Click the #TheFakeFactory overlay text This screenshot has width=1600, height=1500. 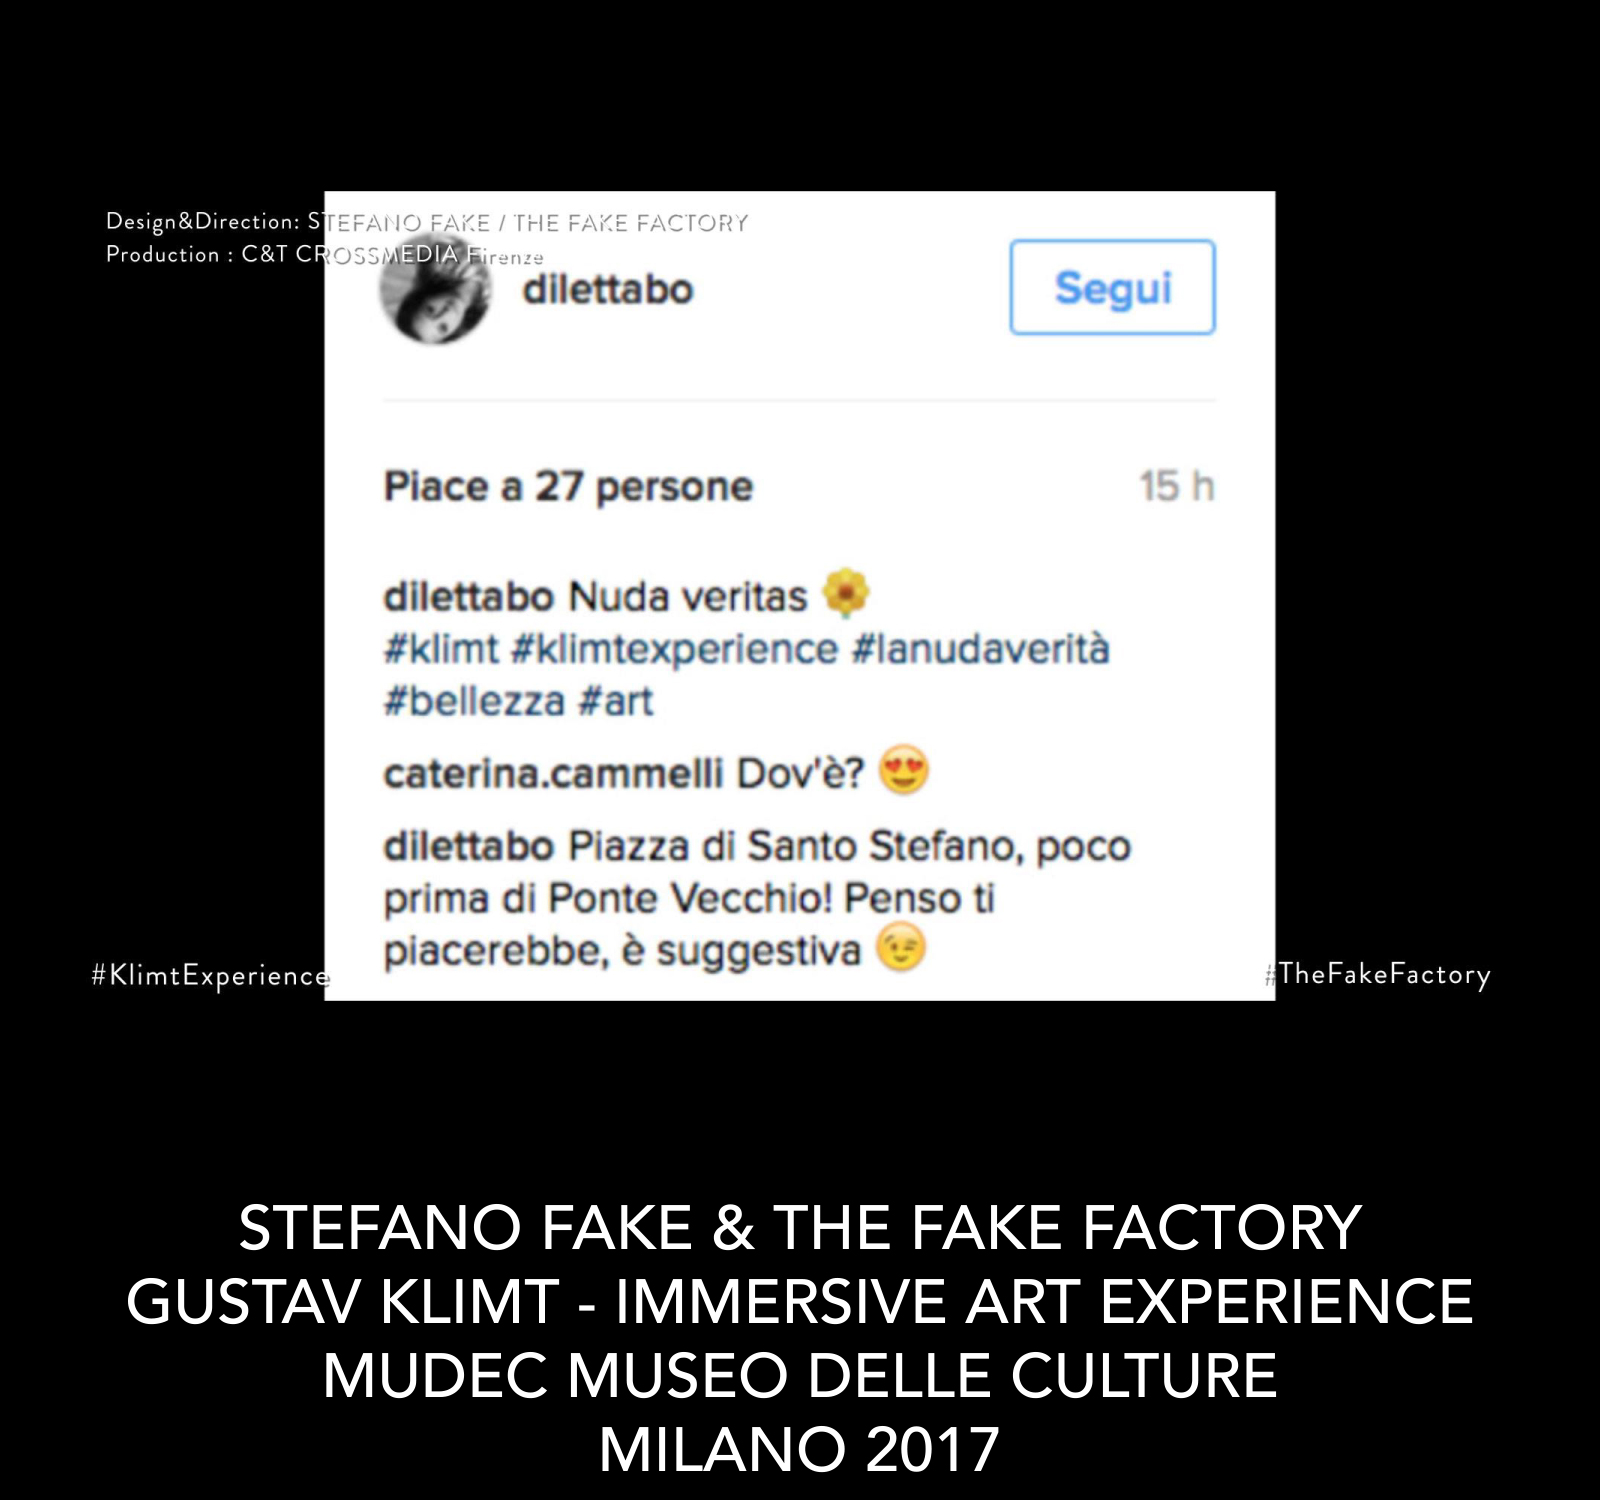[x=1377, y=974]
